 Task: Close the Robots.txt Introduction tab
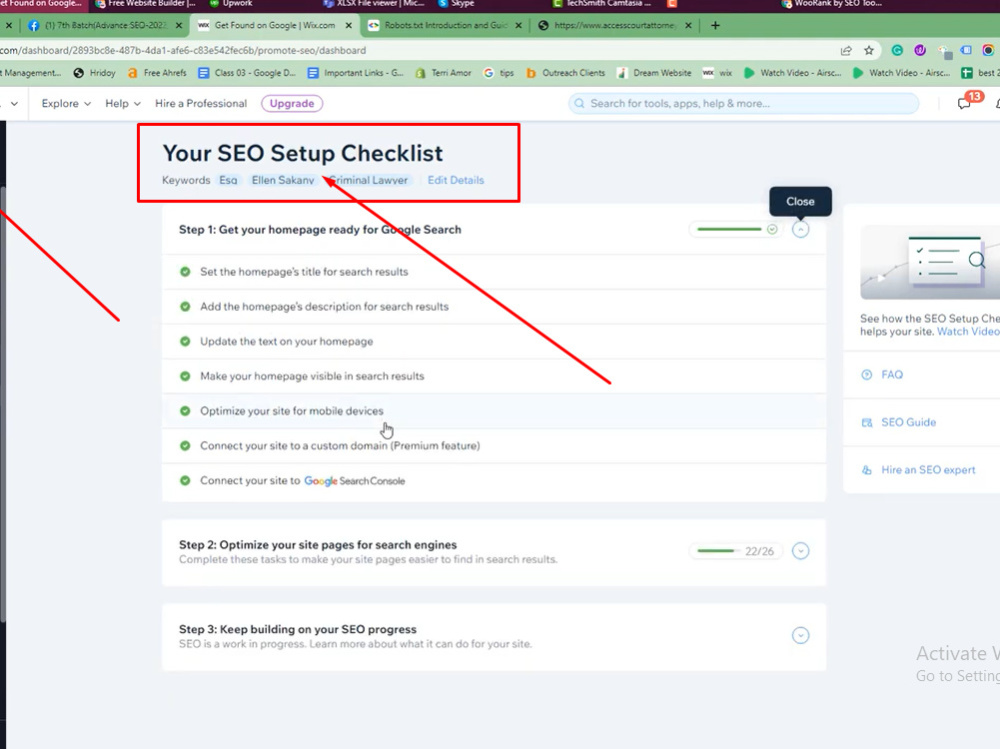tap(518, 26)
